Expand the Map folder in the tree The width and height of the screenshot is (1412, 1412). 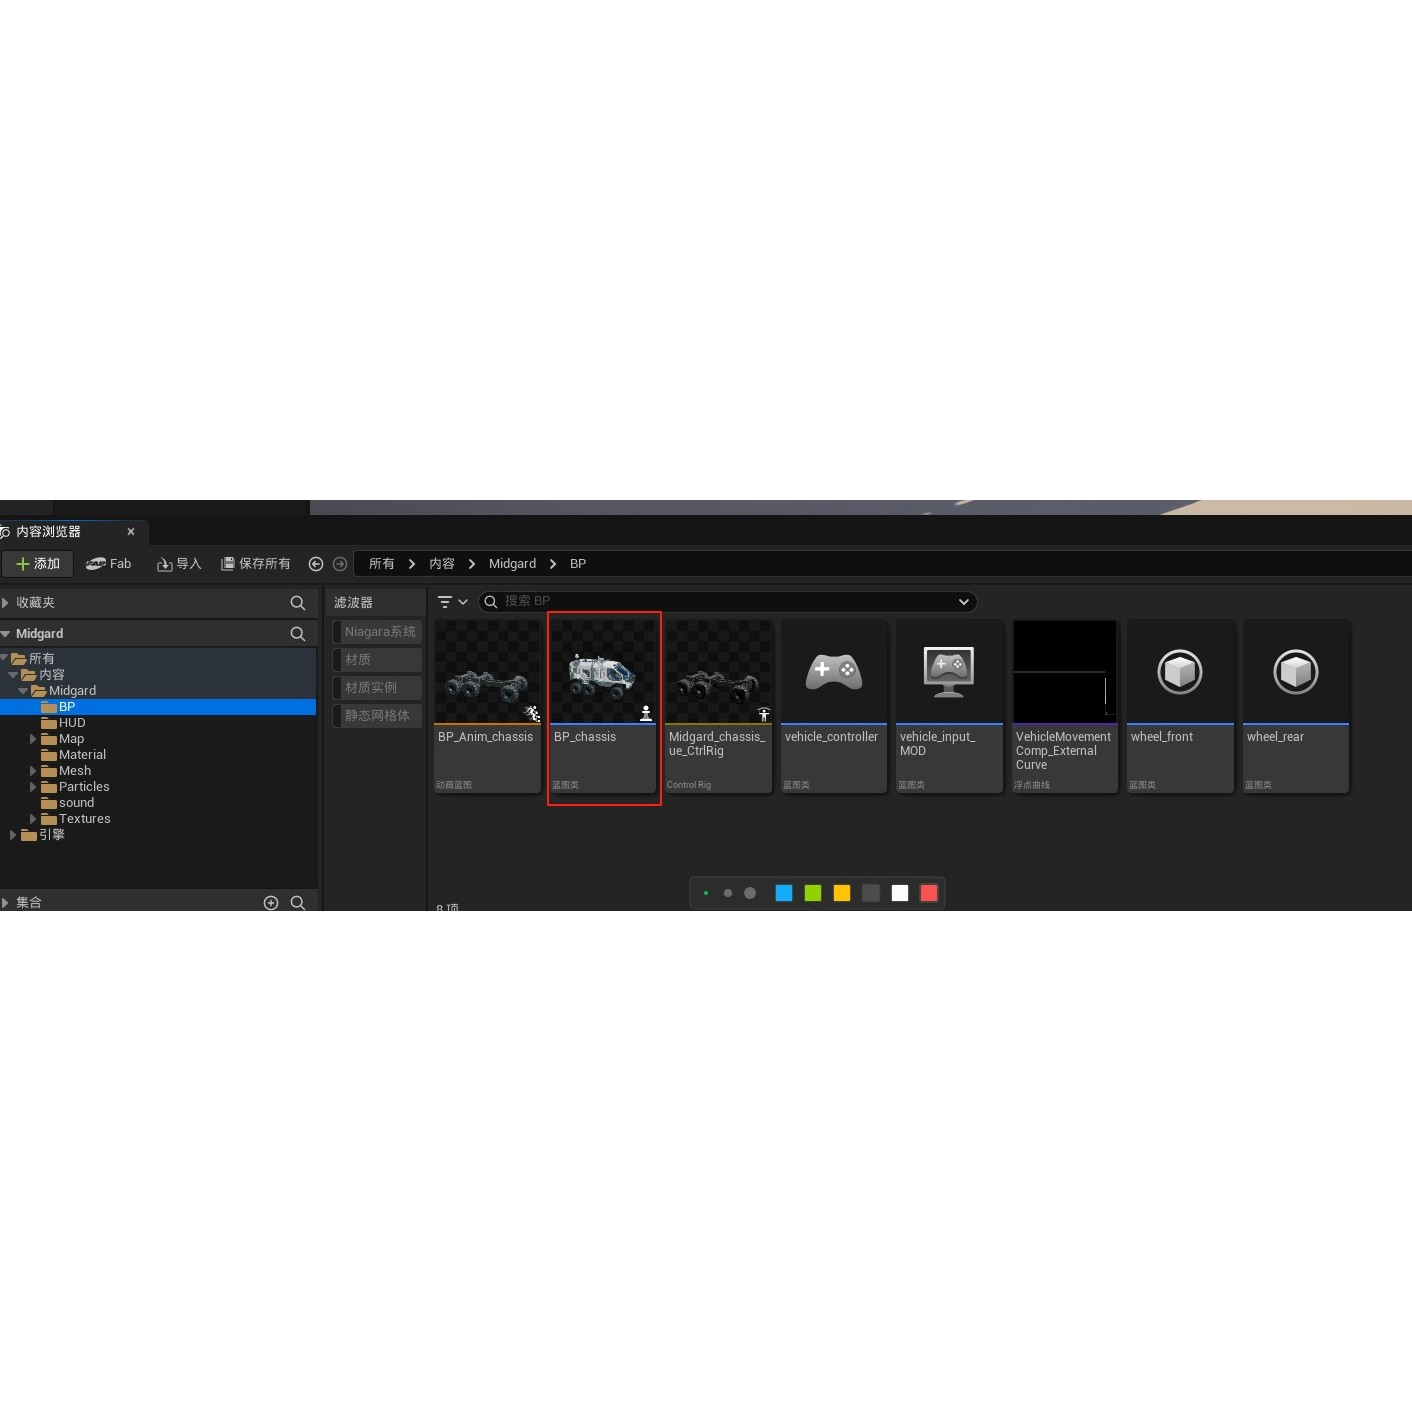[33, 739]
